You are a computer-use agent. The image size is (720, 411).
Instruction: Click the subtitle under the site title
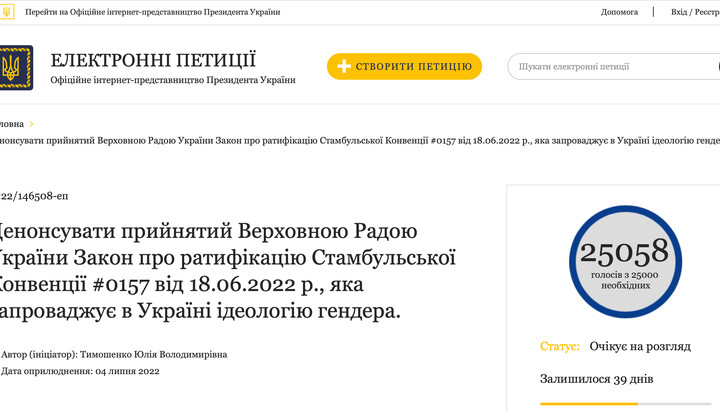(x=173, y=80)
